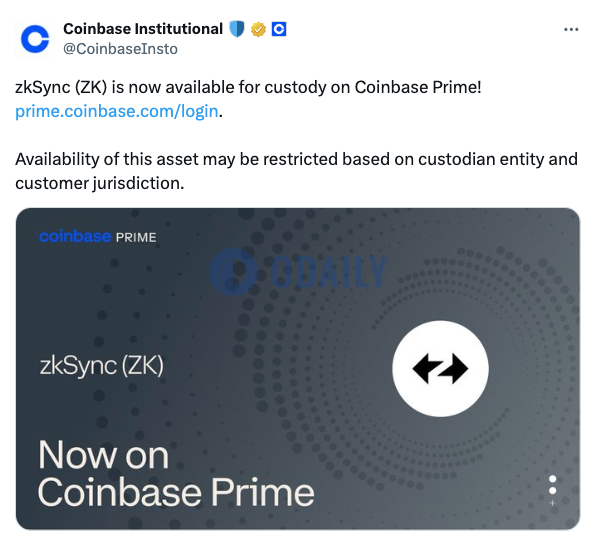Click the ODAILY watermark logo
Viewport: 596px width, 545px height.
tap(298, 272)
